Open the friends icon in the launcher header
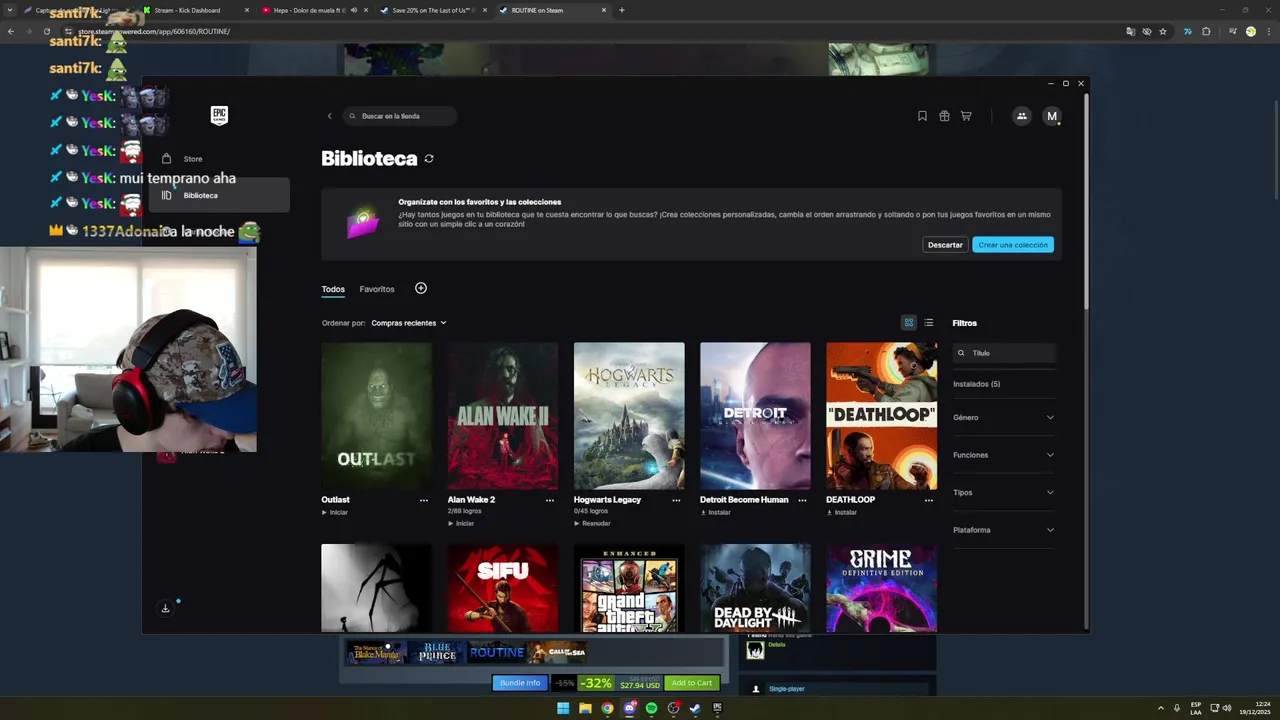The image size is (1280, 720). click(x=1021, y=116)
